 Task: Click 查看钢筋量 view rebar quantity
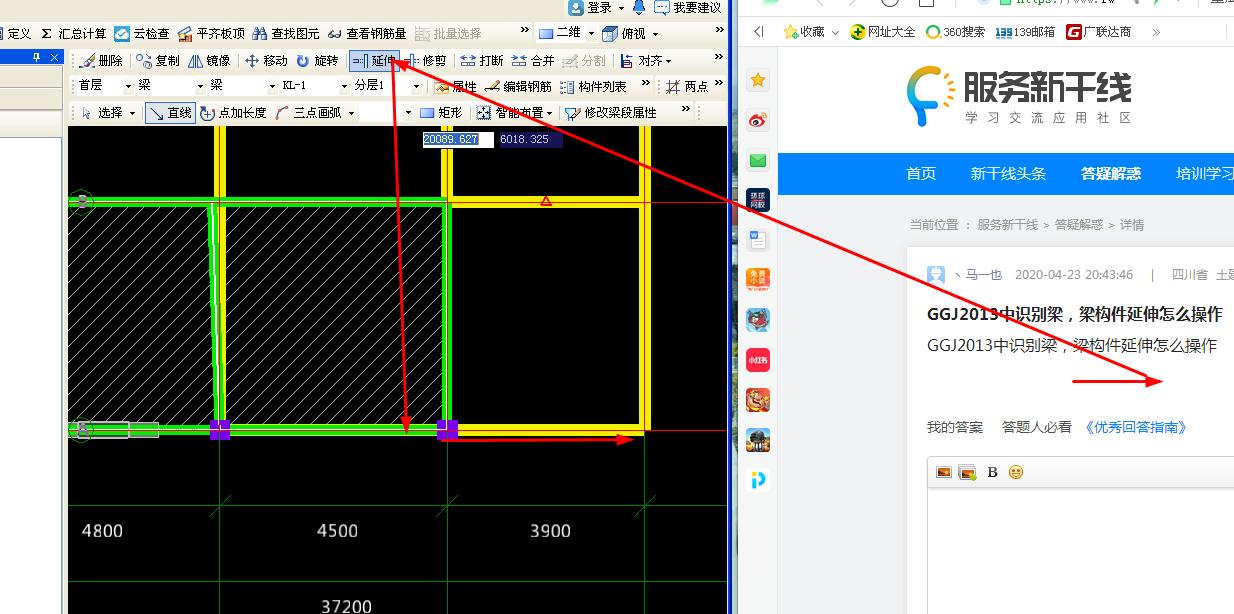(x=367, y=34)
